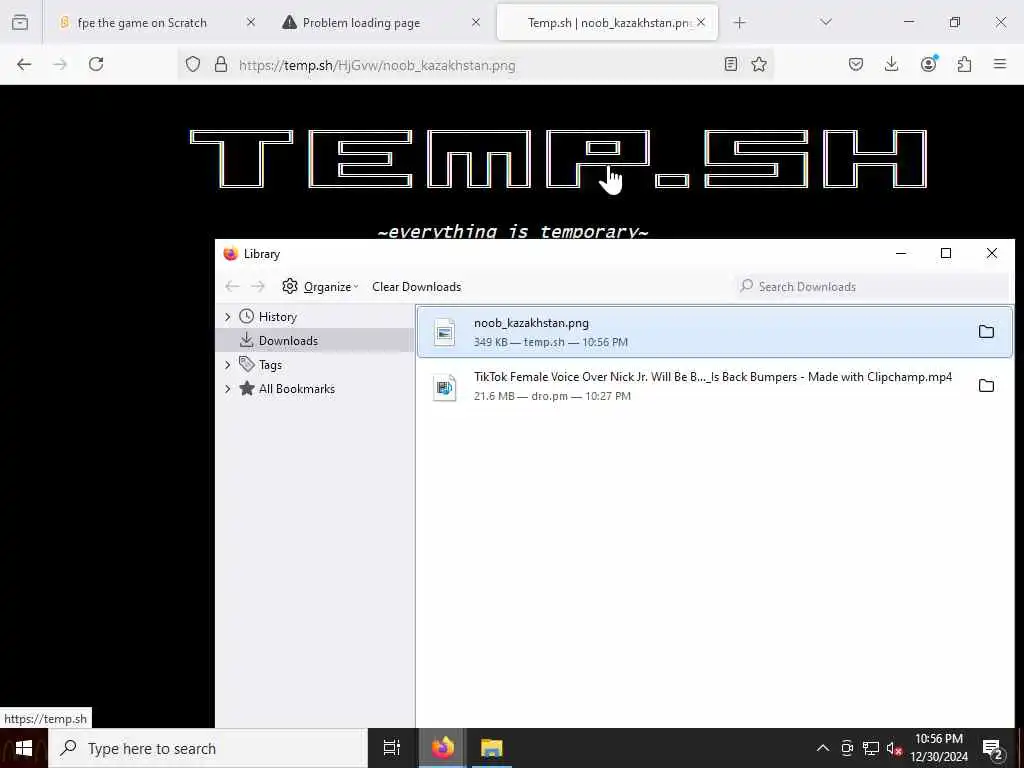This screenshot has height=768, width=1024.
Task: Click the mp4 video file icon
Action: pos(445,387)
